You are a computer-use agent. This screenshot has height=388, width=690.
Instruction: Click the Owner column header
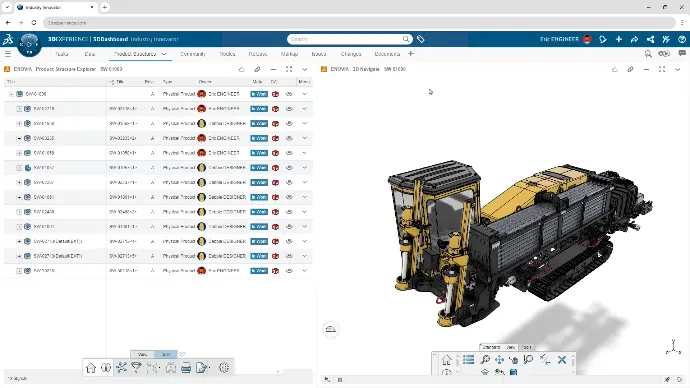coord(205,82)
